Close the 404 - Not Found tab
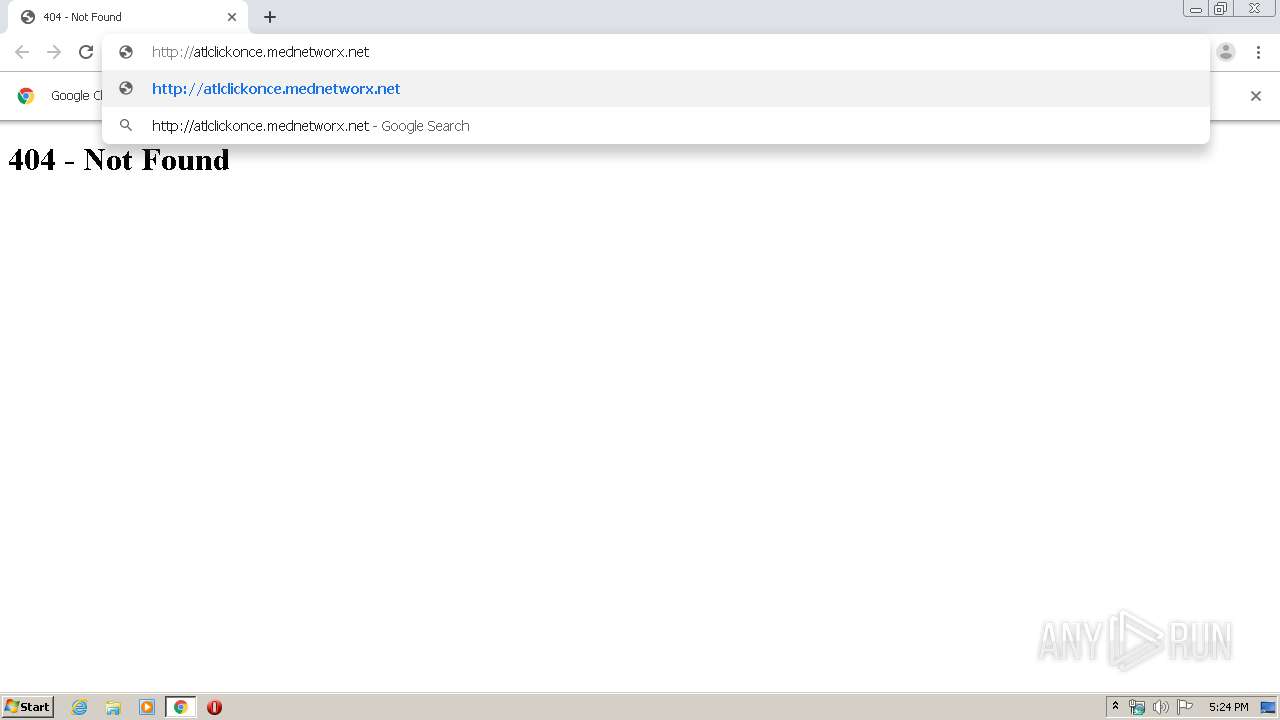This screenshot has width=1280, height=720. click(x=232, y=17)
